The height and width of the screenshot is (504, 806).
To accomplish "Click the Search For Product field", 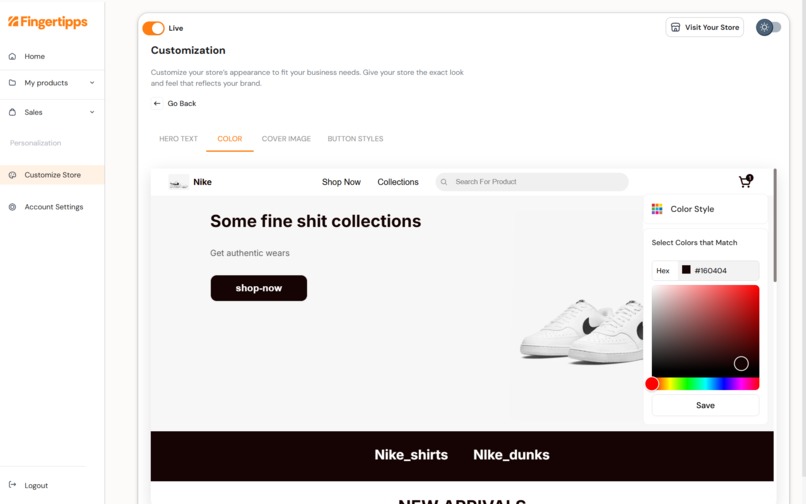I will [x=532, y=182].
